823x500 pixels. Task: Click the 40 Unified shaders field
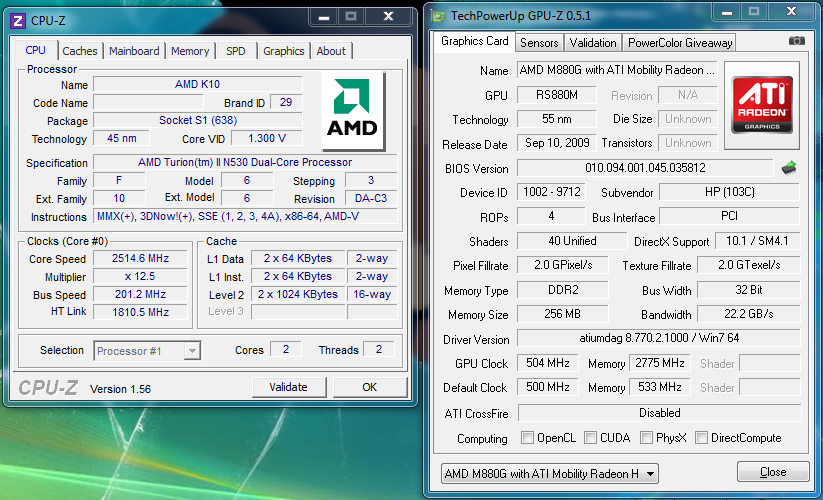572,241
